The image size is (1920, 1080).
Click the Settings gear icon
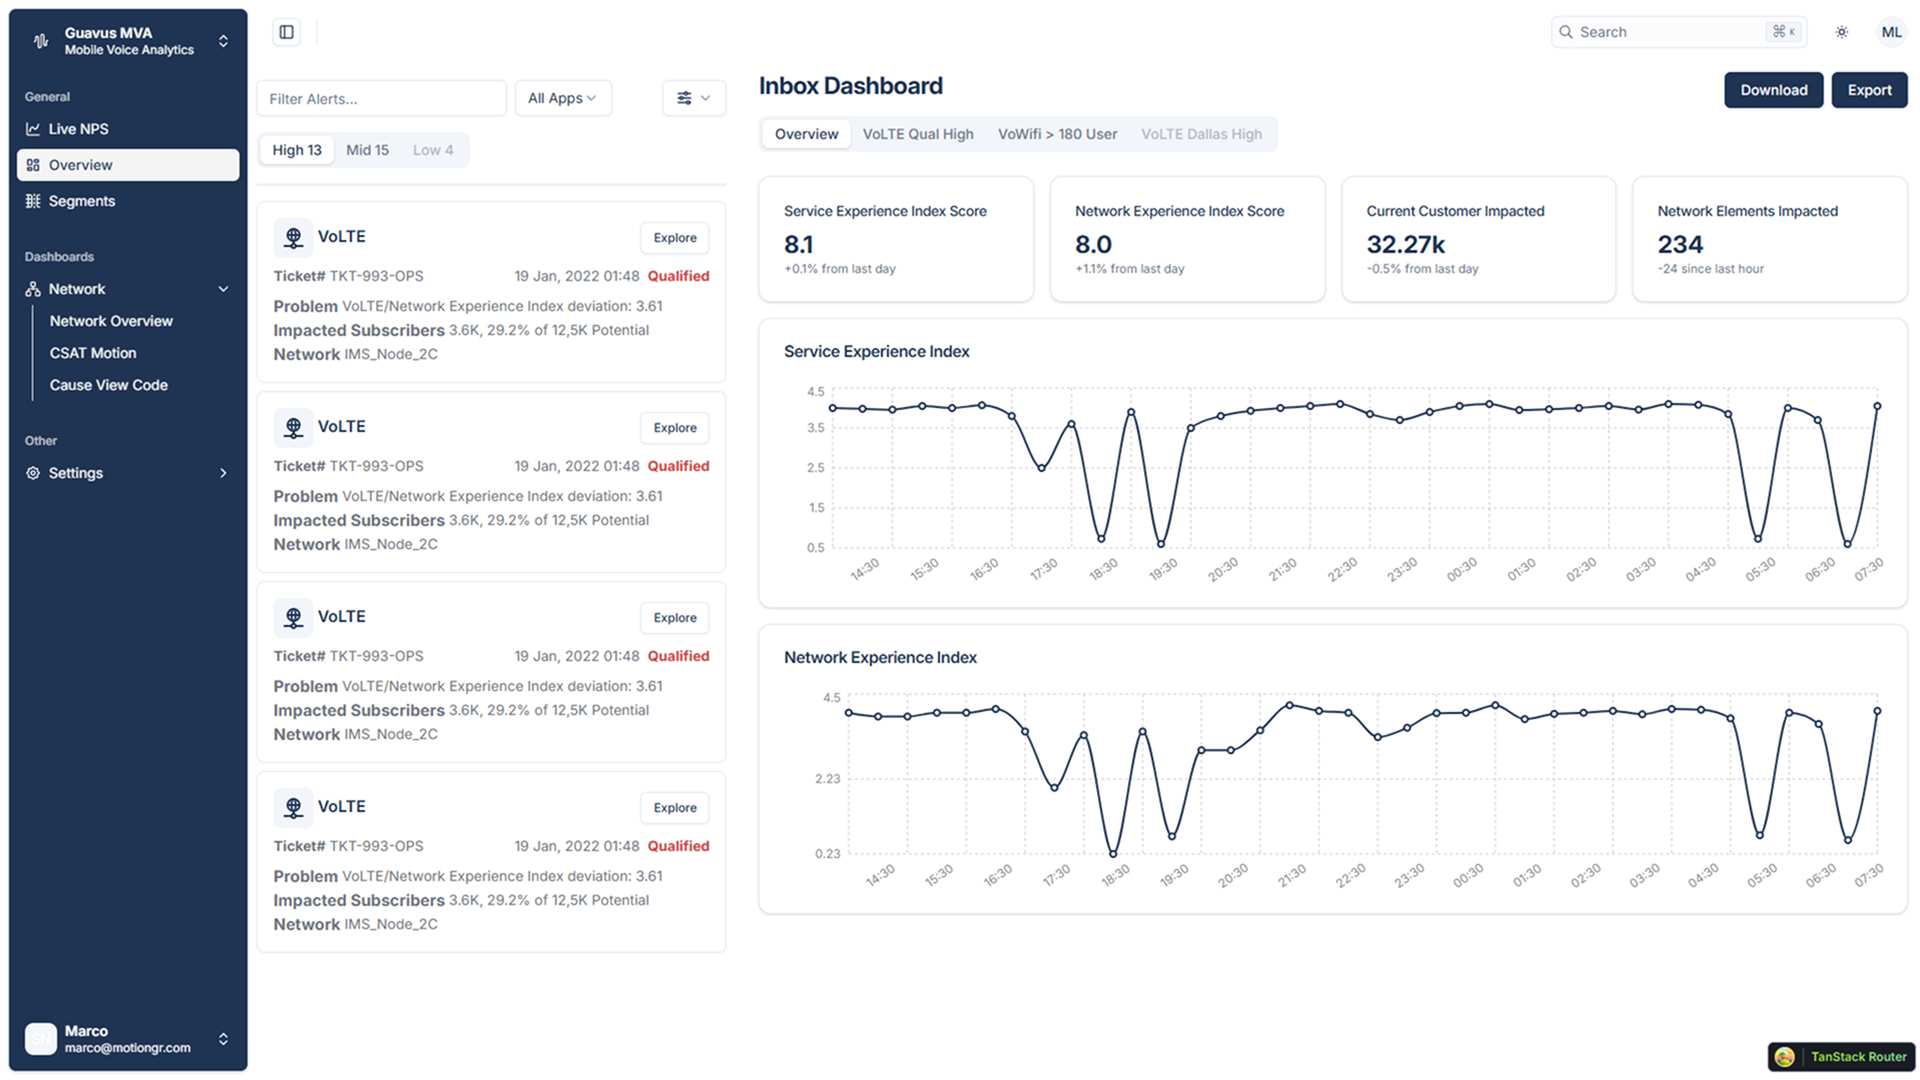33,473
